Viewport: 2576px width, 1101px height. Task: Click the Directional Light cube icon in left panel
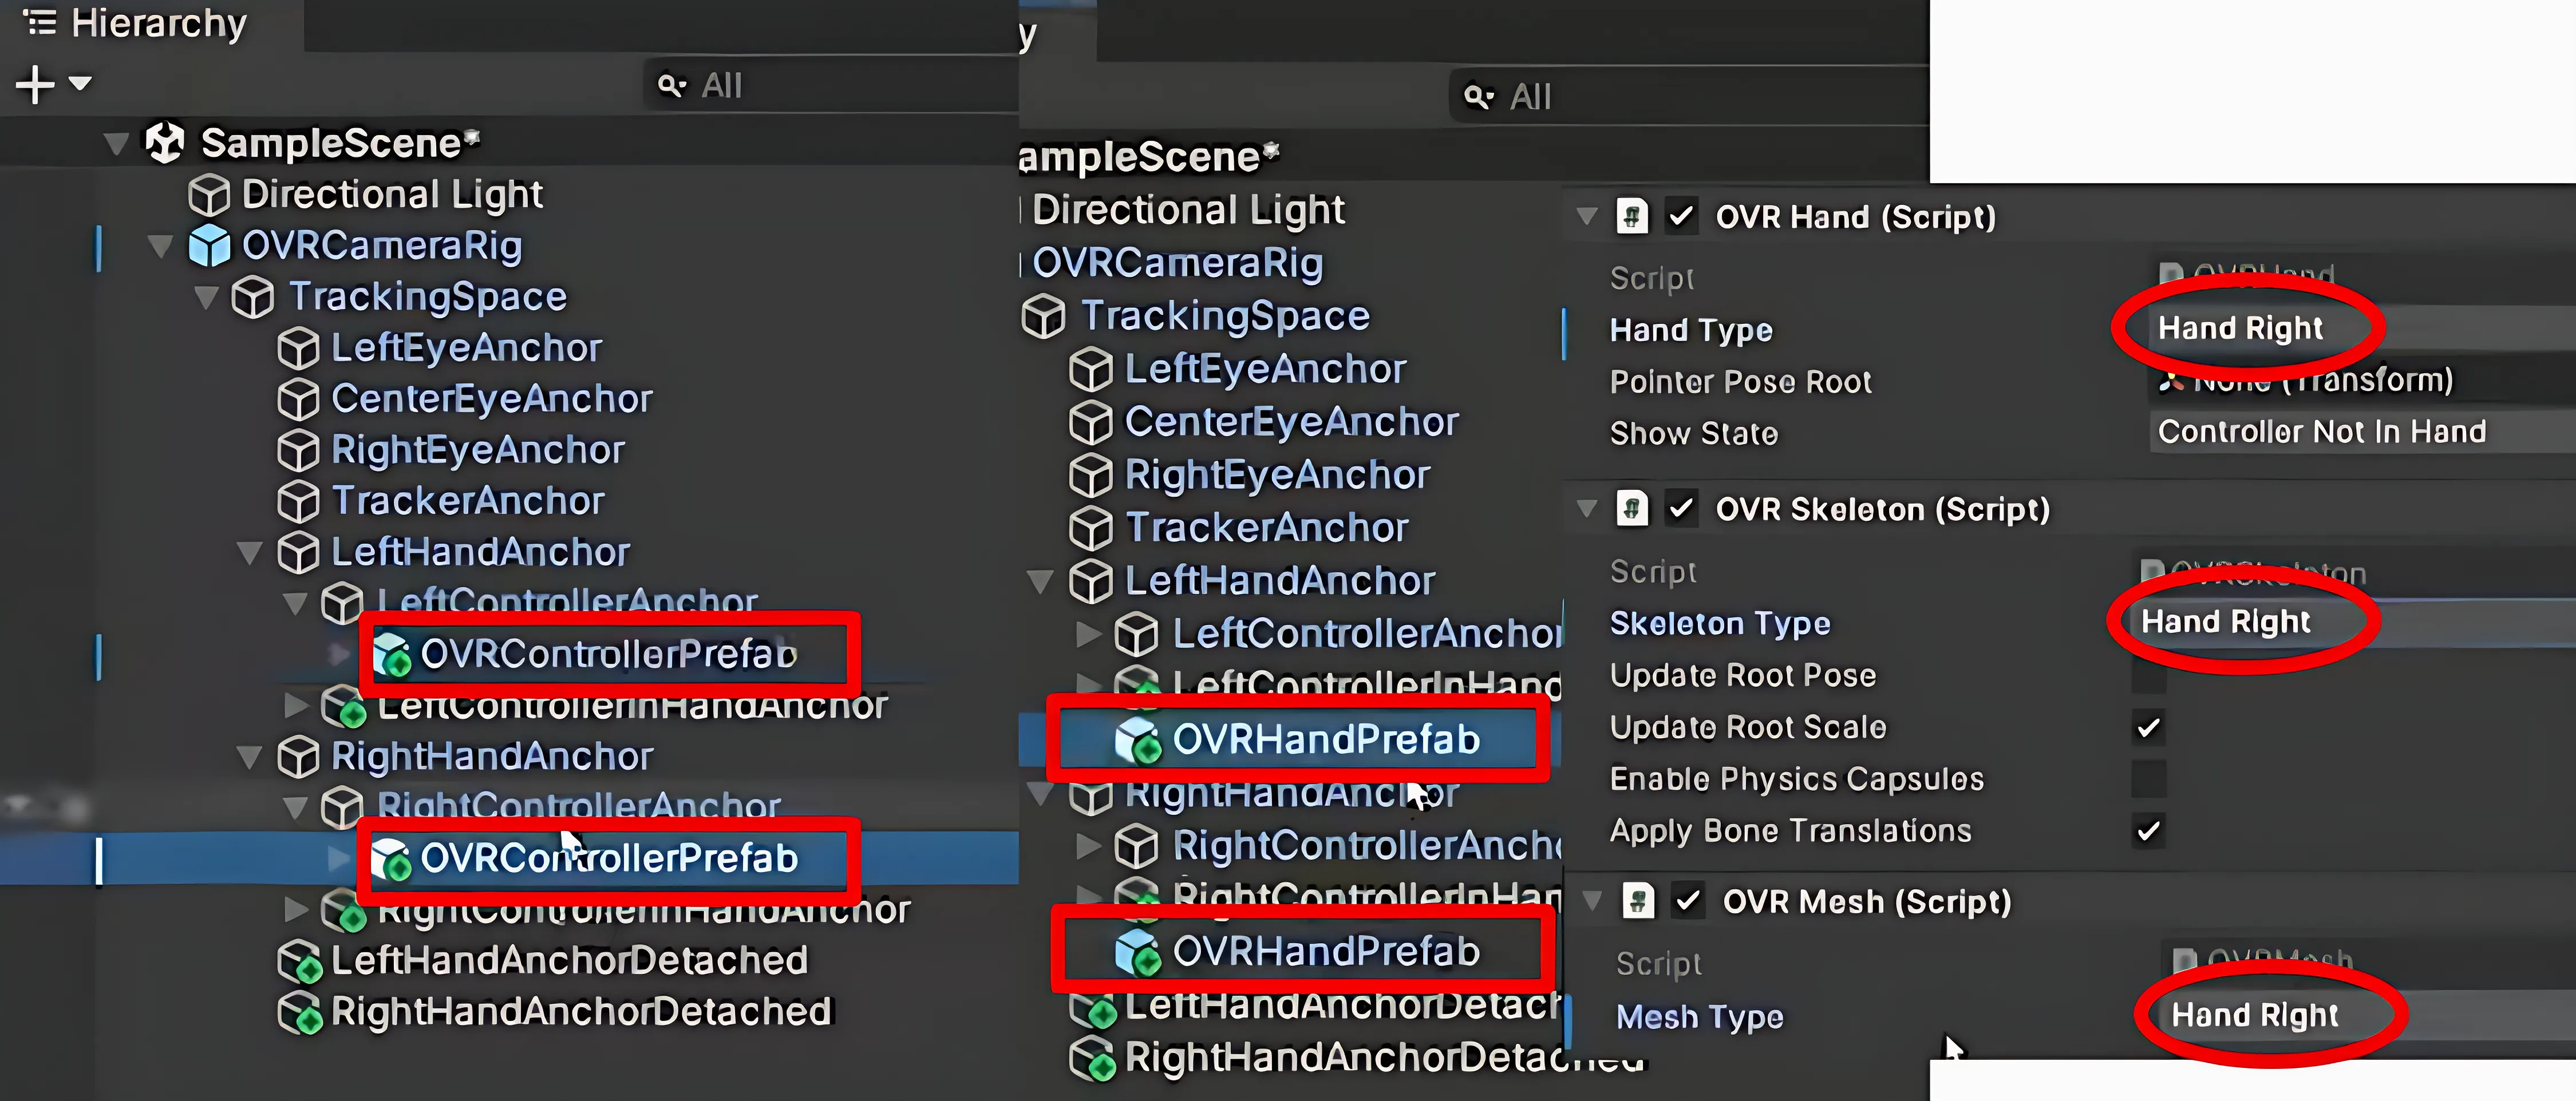[209, 195]
